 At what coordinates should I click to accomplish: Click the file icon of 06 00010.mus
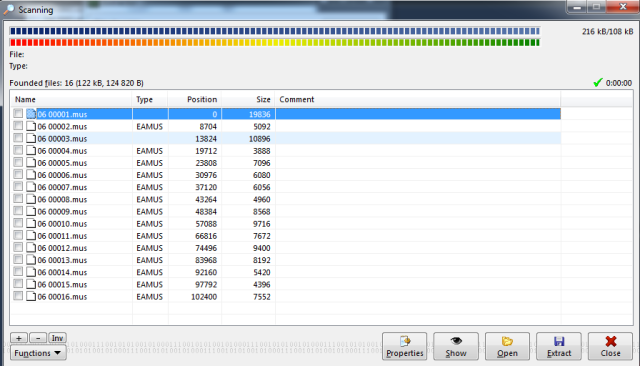click(x=31, y=224)
